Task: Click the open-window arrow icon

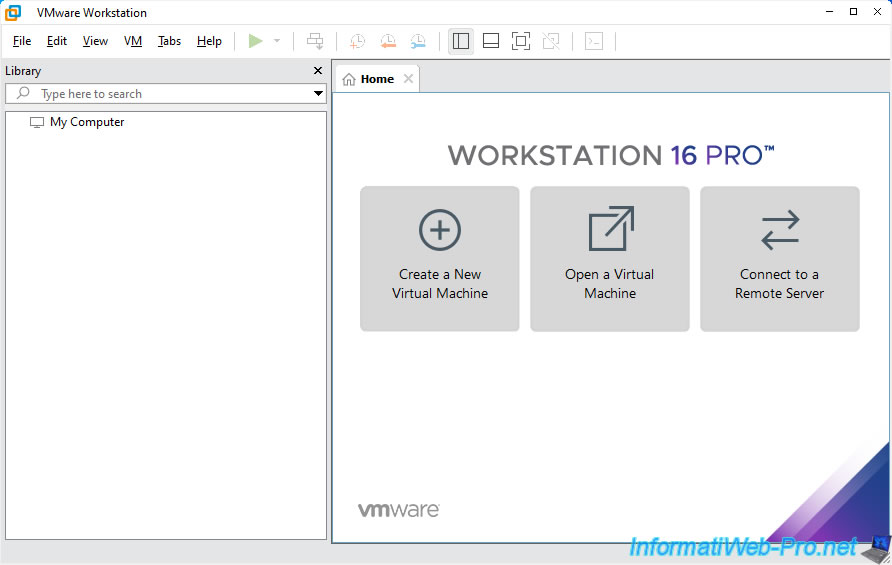Action: tap(611, 229)
